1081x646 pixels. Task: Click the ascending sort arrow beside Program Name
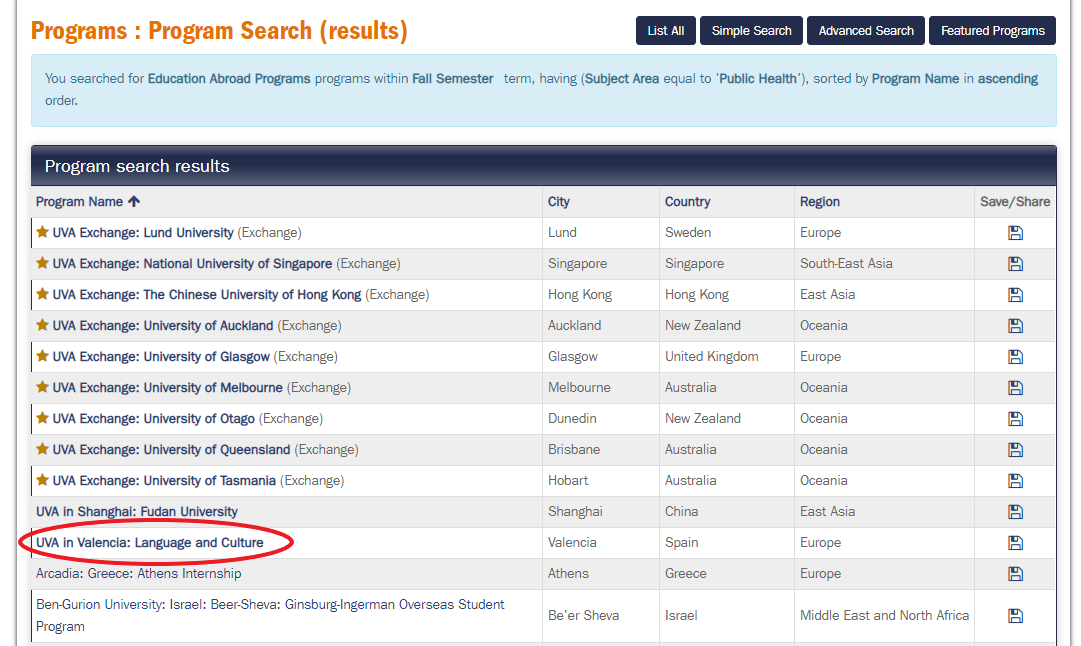coord(134,201)
